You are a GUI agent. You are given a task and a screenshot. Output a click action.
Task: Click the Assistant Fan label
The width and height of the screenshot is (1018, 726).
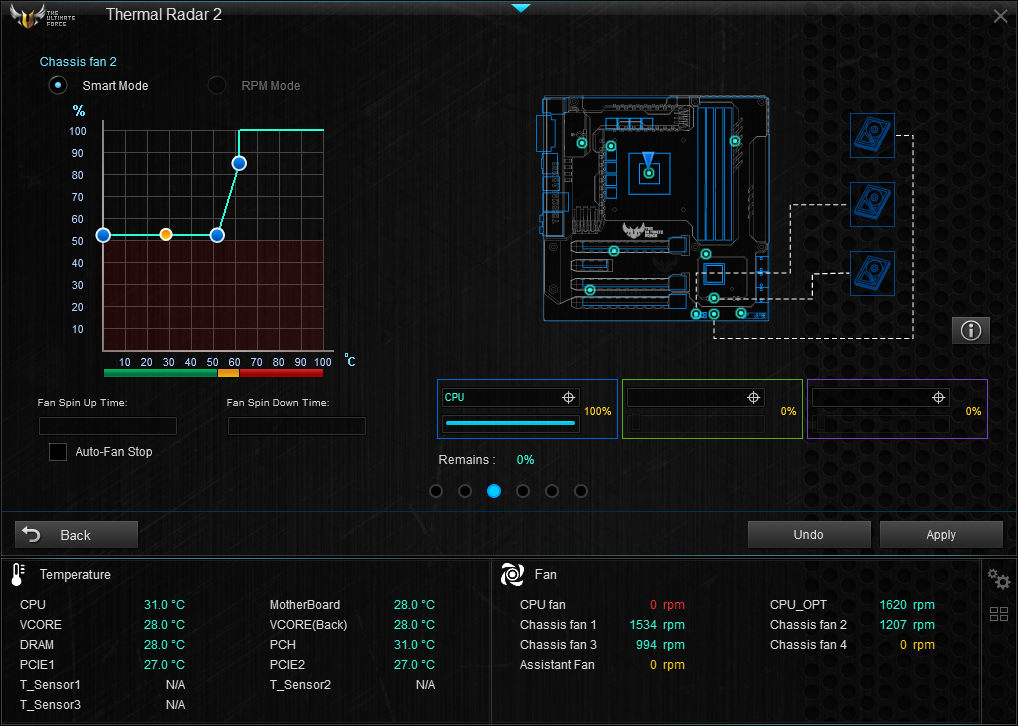tap(557, 665)
